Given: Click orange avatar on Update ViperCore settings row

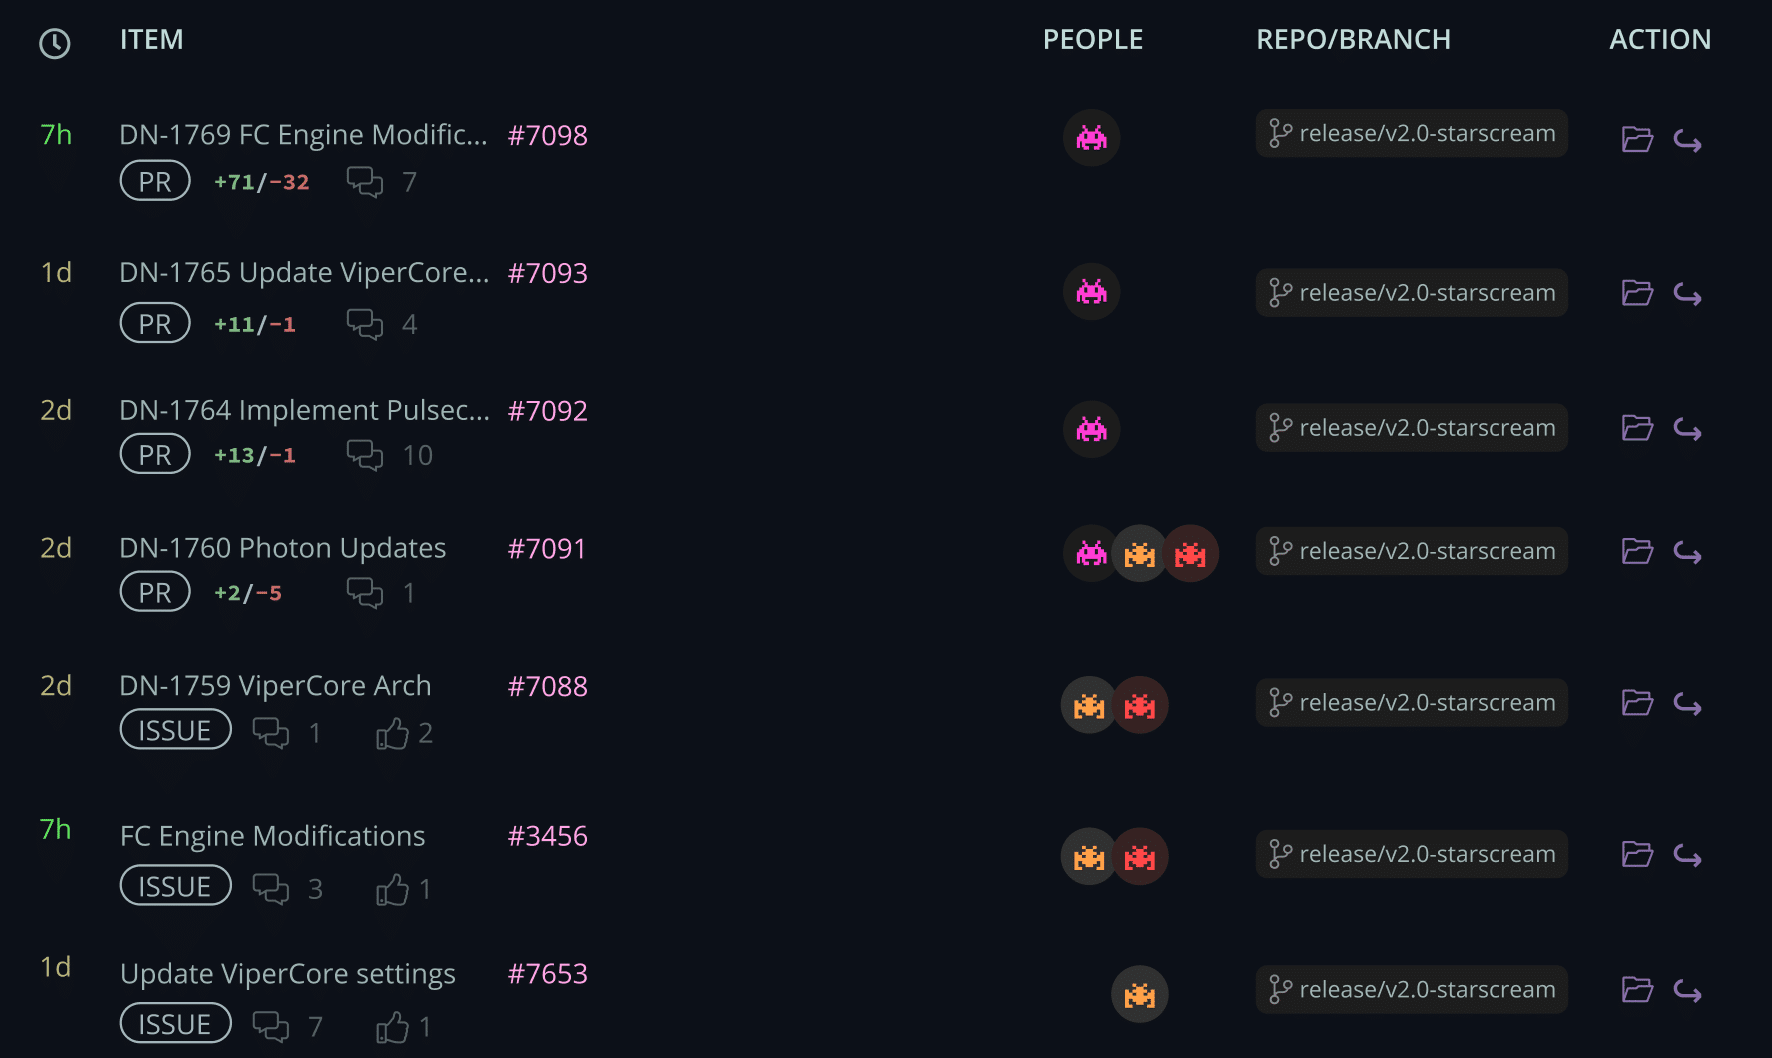Looking at the screenshot, I should [1140, 994].
